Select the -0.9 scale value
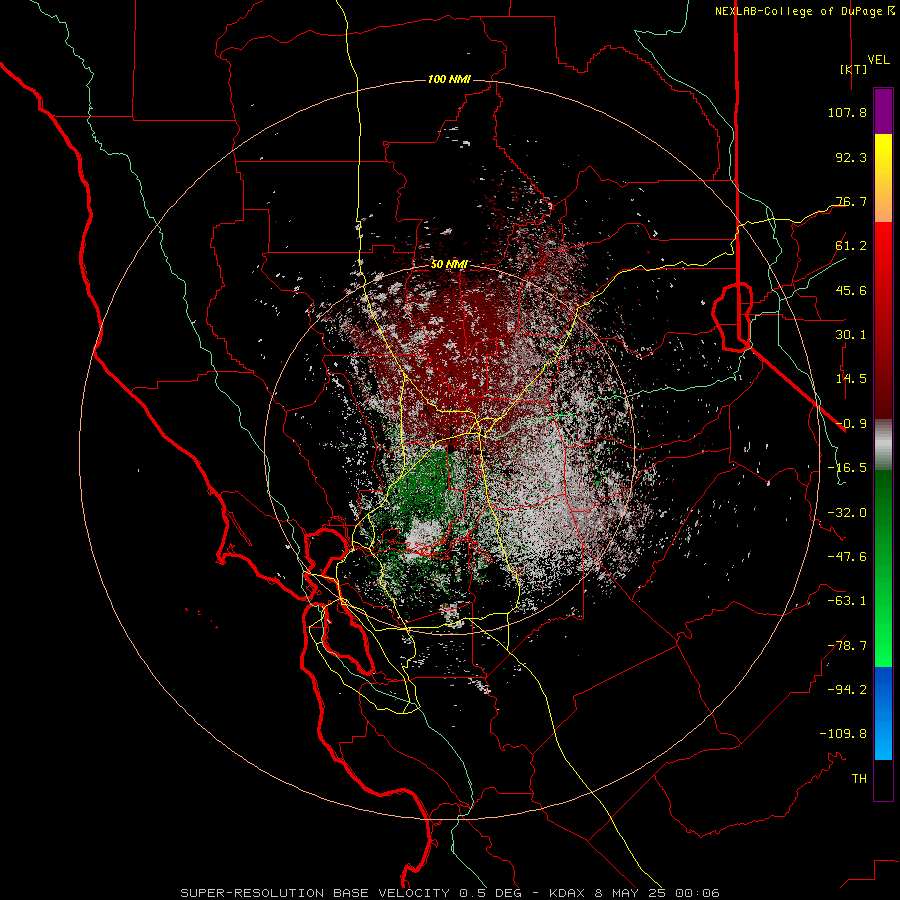The width and height of the screenshot is (900, 900). coord(851,424)
